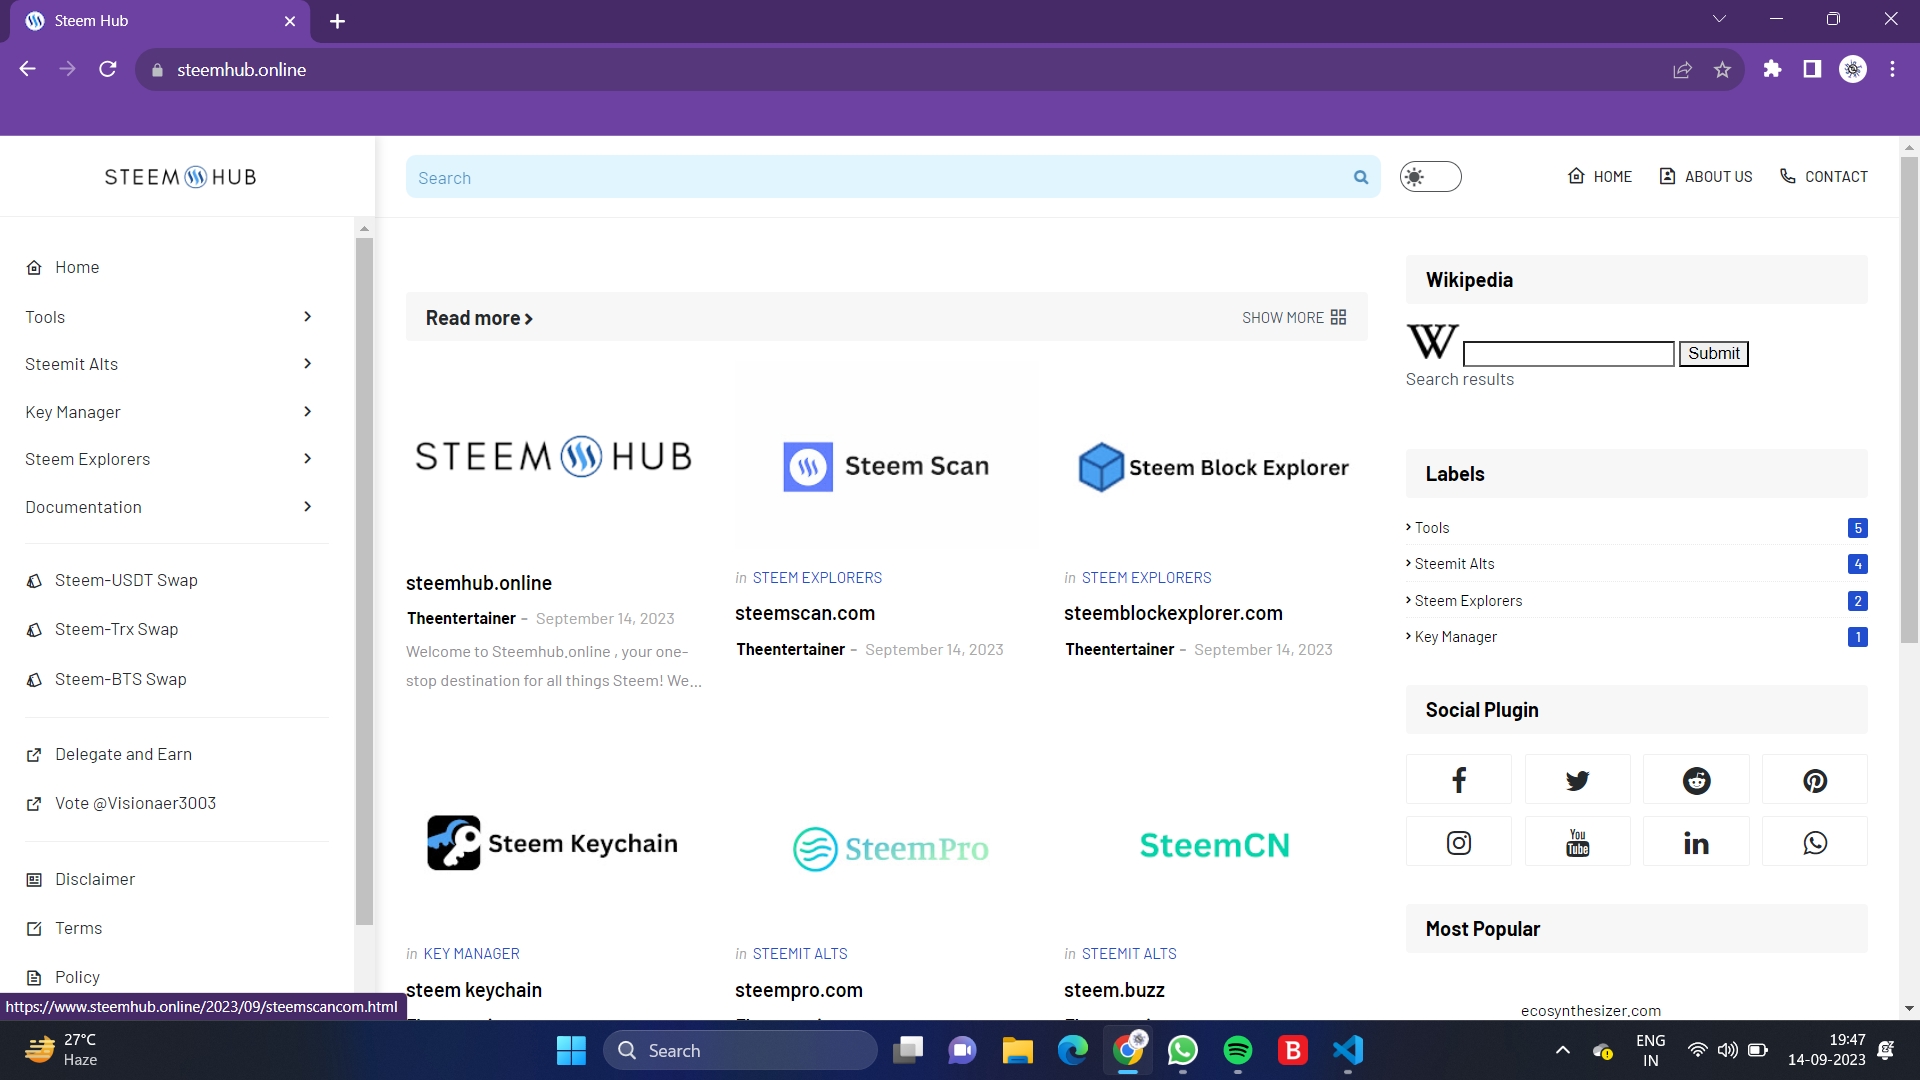Open the Reddit social icon
This screenshot has width=1920, height=1080.
click(x=1696, y=780)
